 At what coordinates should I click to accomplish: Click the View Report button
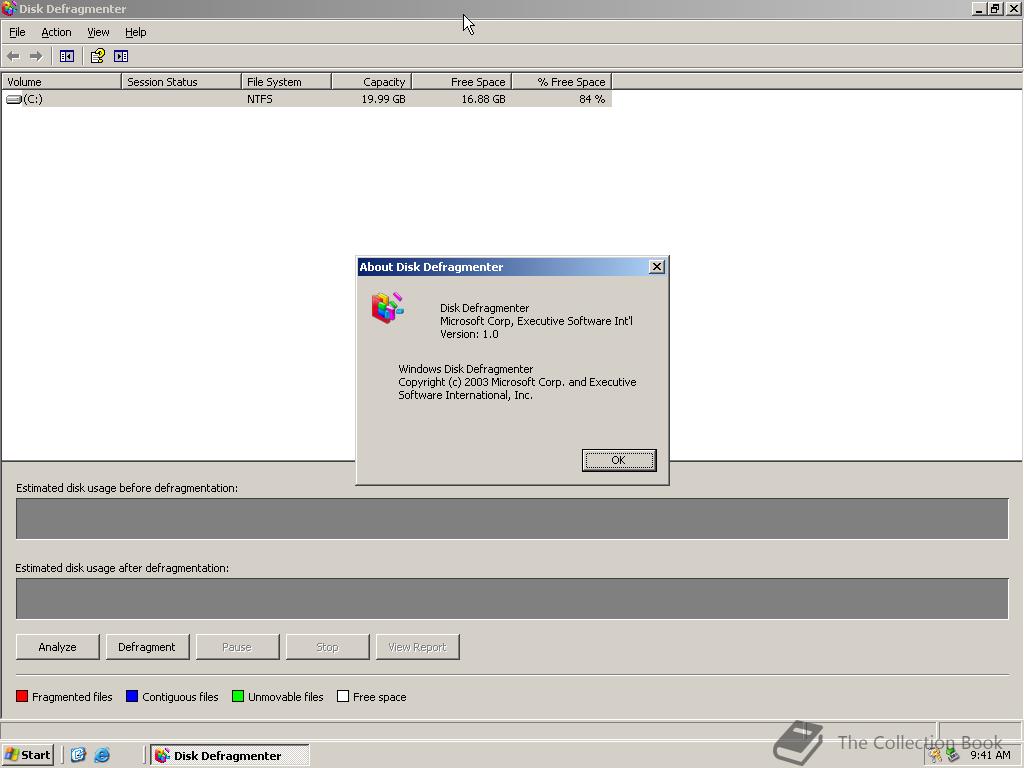pyautogui.click(x=417, y=647)
